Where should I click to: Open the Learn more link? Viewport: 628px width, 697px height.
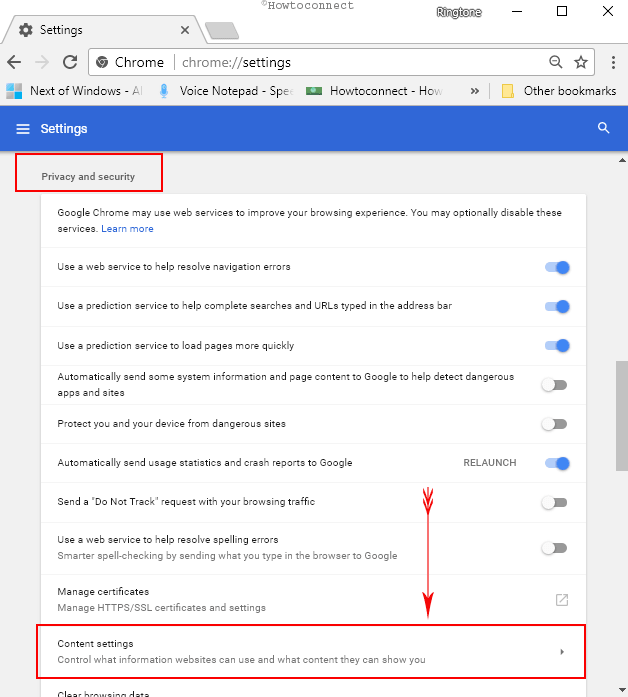127,228
